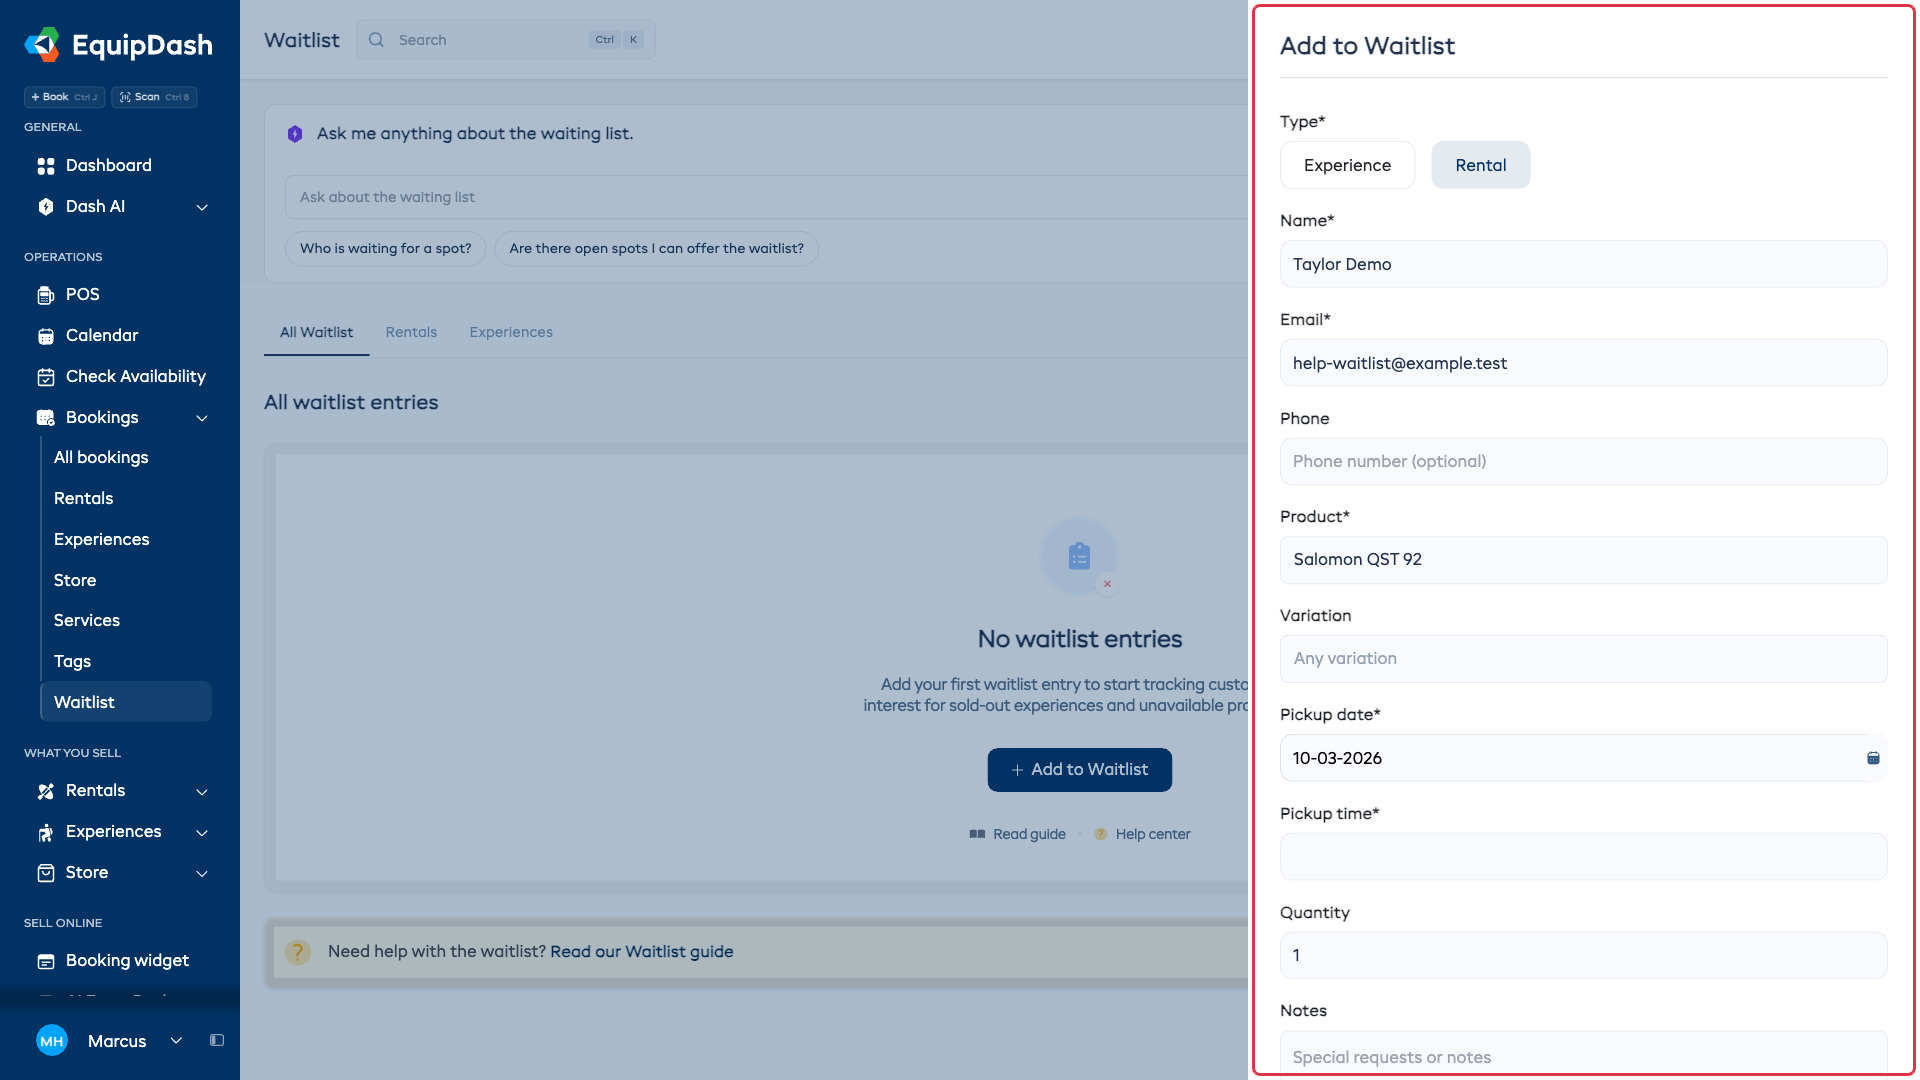The height and width of the screenshot is (1080, 1920).
Task: Click the search magnifier icon
Action: (376, 40)
